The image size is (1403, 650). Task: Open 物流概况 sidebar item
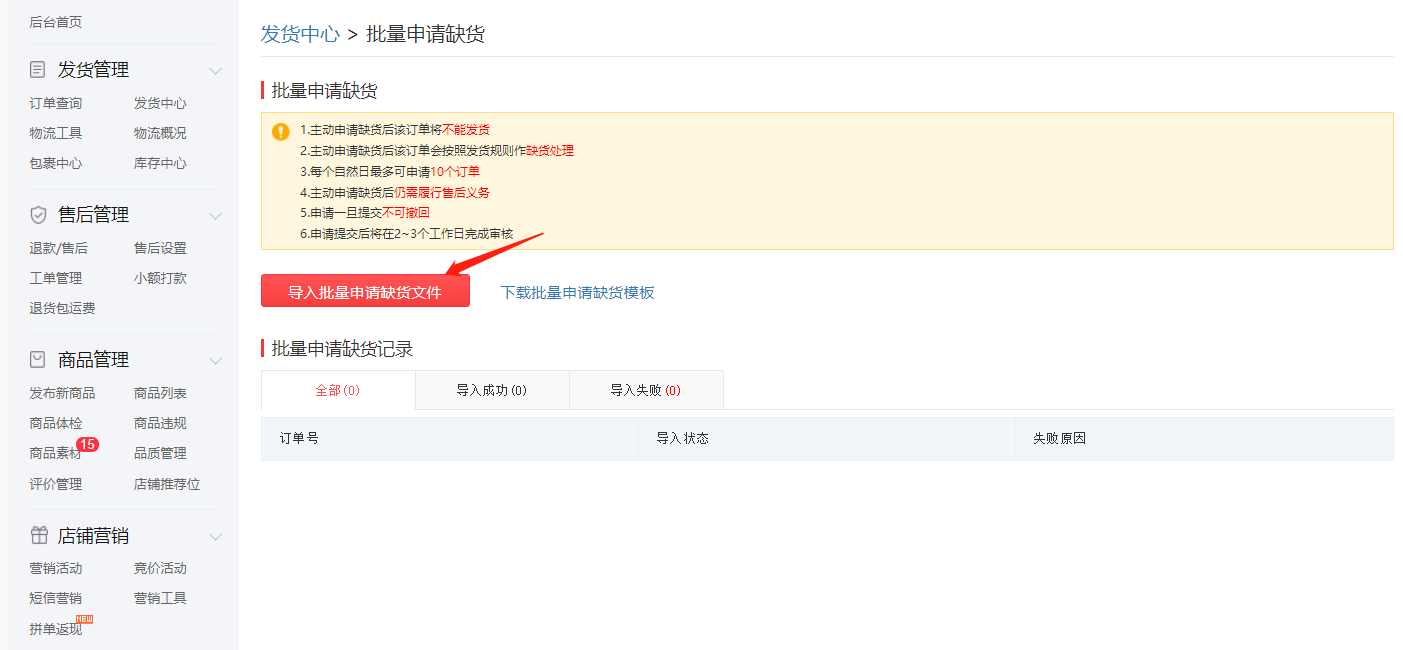pyautogui.click(x=160, y=133)
